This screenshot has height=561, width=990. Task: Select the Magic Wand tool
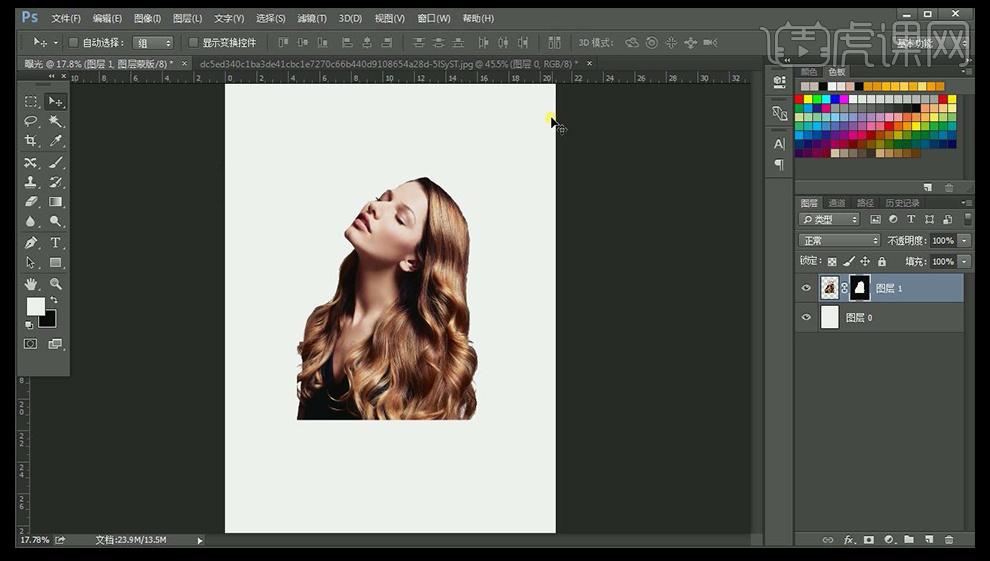(56, 121)
